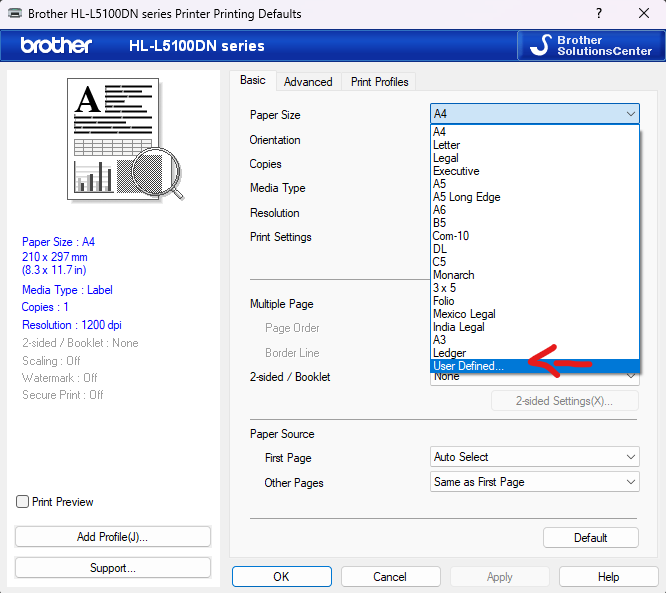The height and width of the screenshot is (593, 666).
Task: Open the Print Profiles tab
Action: click(379, 82)
